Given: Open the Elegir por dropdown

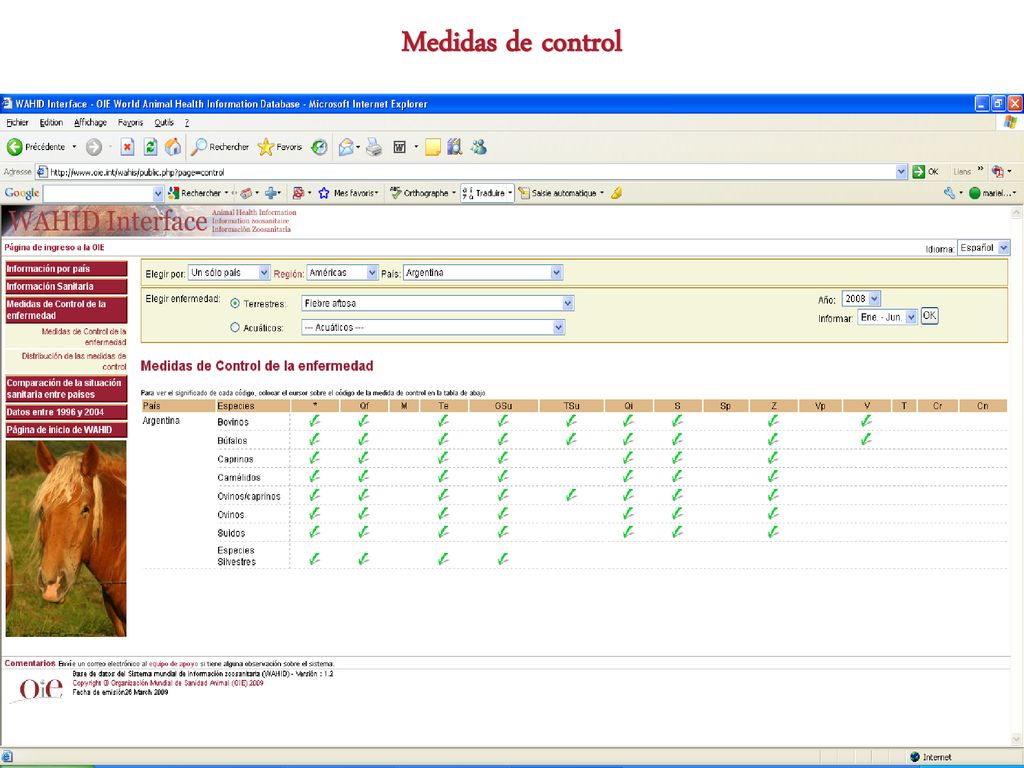Looking at the screenshot, I should coord(229,273).
